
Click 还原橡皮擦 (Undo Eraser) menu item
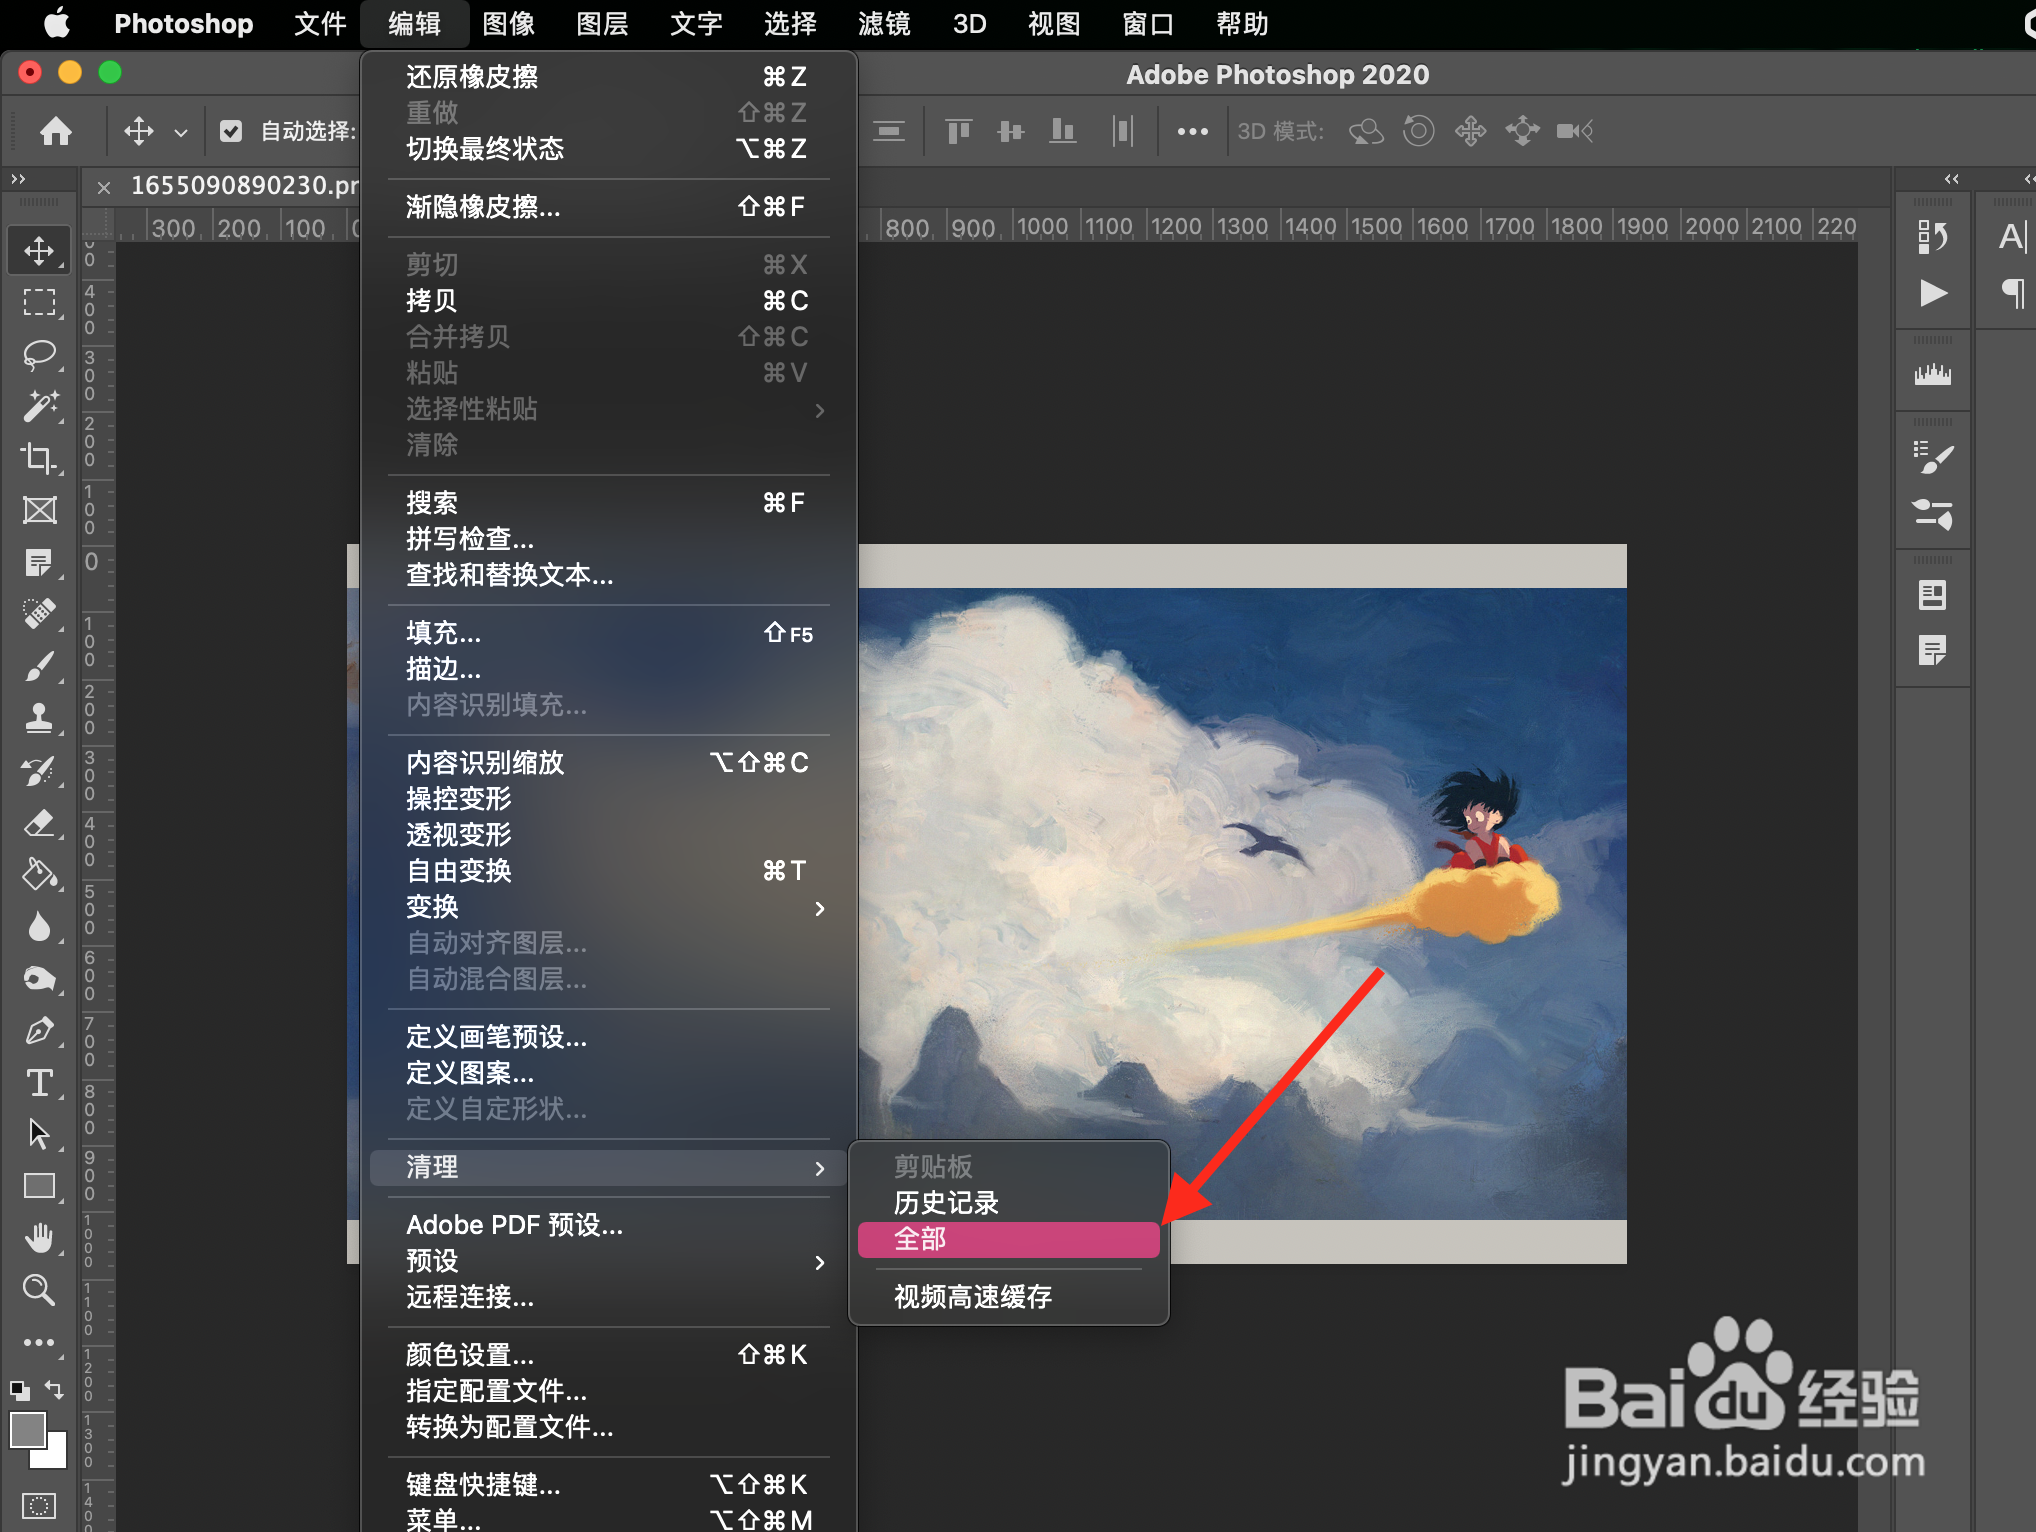click(x=608, y=77)
